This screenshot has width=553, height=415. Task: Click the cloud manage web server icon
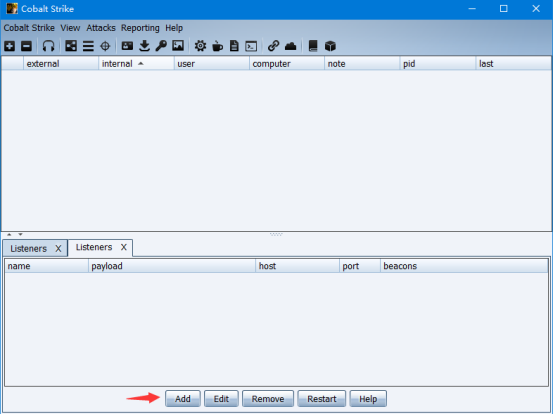tap(291, 46)
